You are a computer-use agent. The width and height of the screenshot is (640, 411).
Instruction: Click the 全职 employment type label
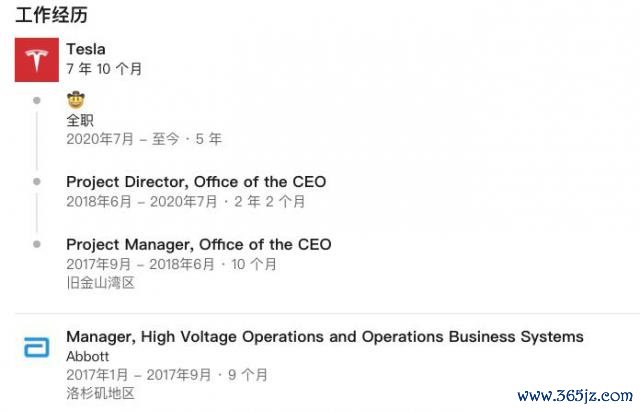pyautogui.click(x=80, y=120)
